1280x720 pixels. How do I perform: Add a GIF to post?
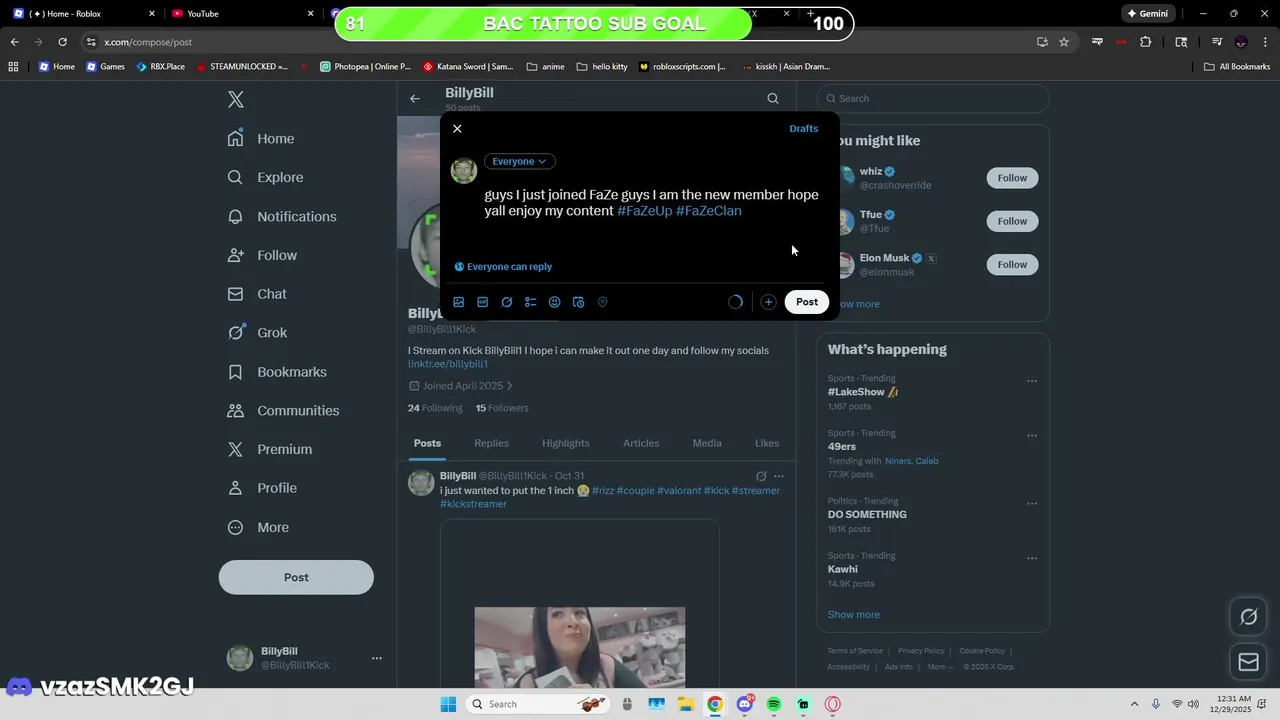483,302
